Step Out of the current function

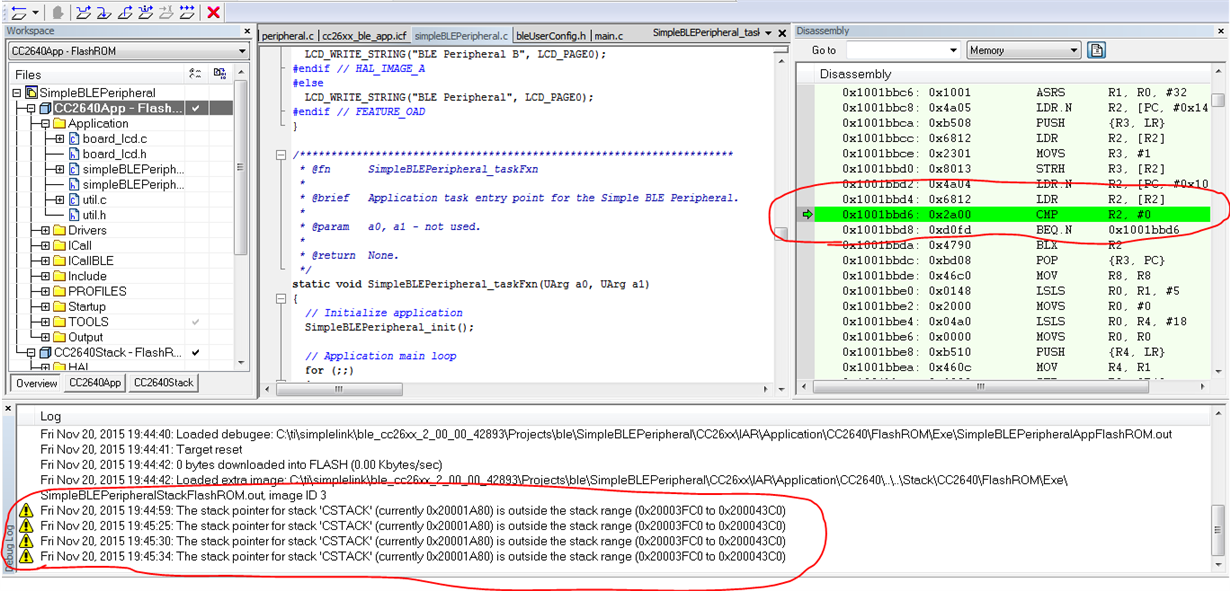tap(125, 13)
